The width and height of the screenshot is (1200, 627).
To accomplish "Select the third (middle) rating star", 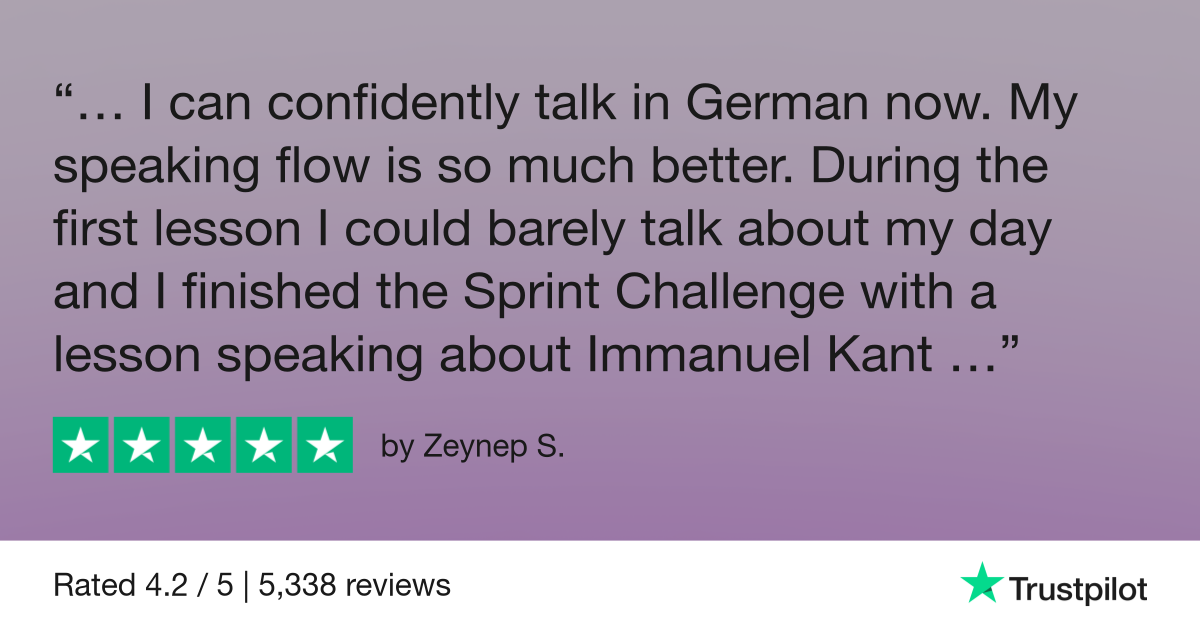I will click(x=203, y=445).
